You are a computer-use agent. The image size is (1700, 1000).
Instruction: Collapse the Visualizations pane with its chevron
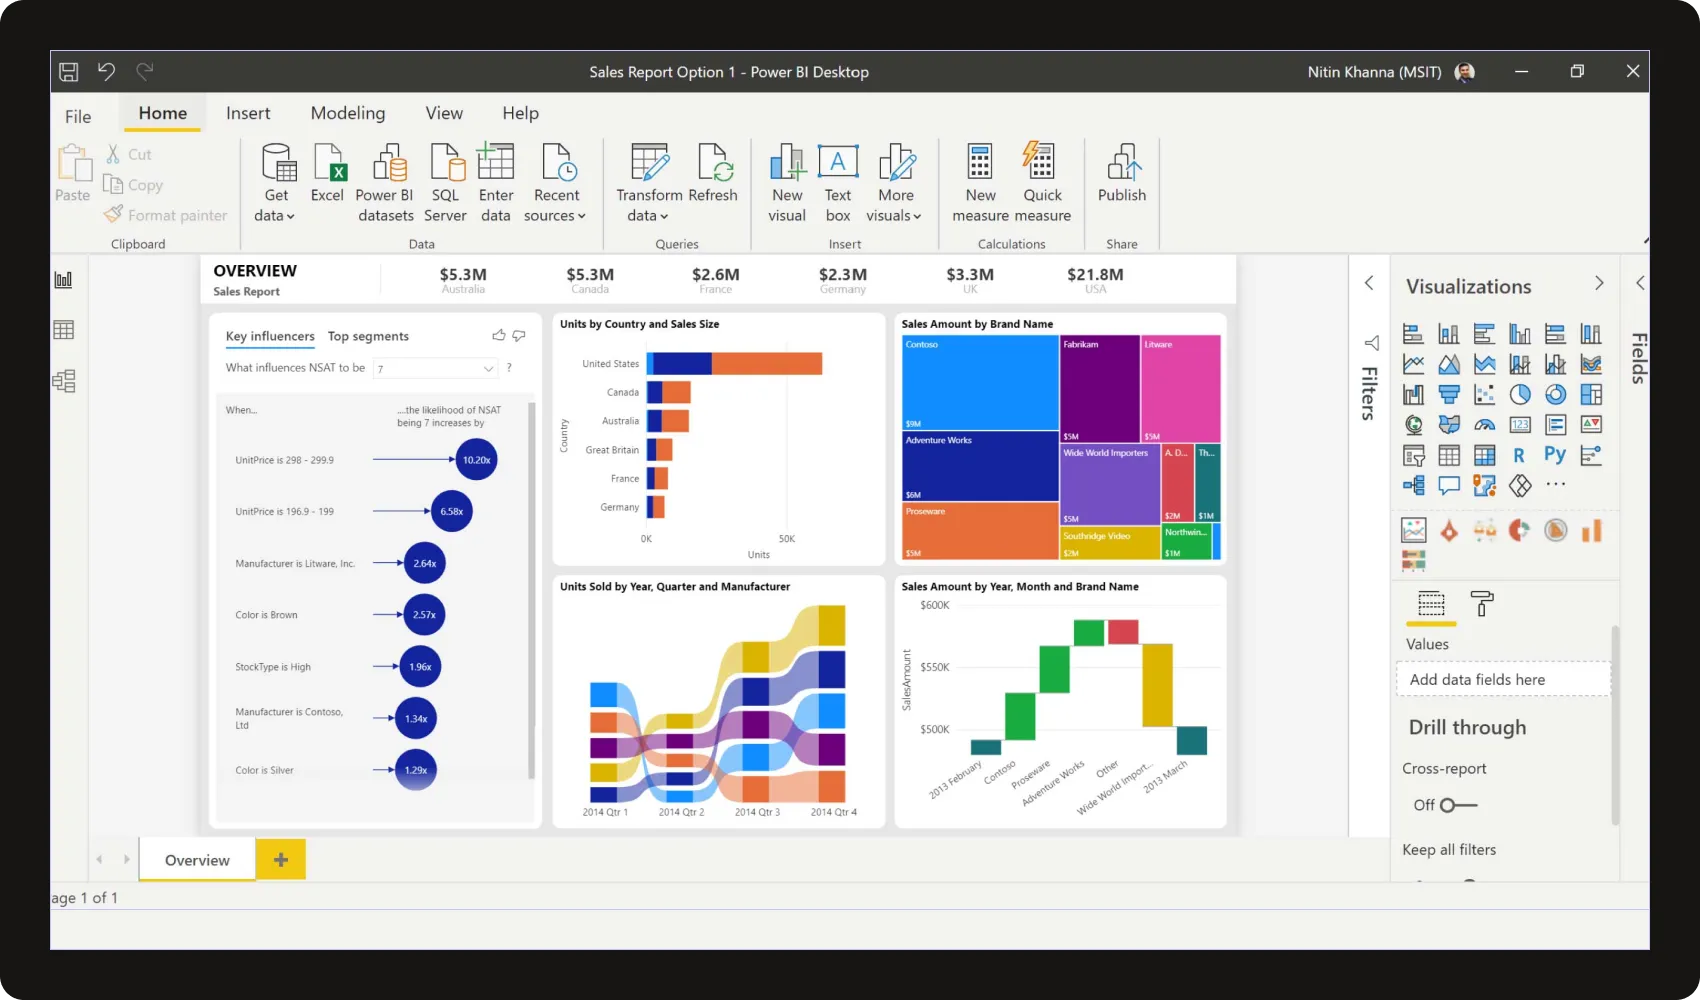tap(1598, 283)
